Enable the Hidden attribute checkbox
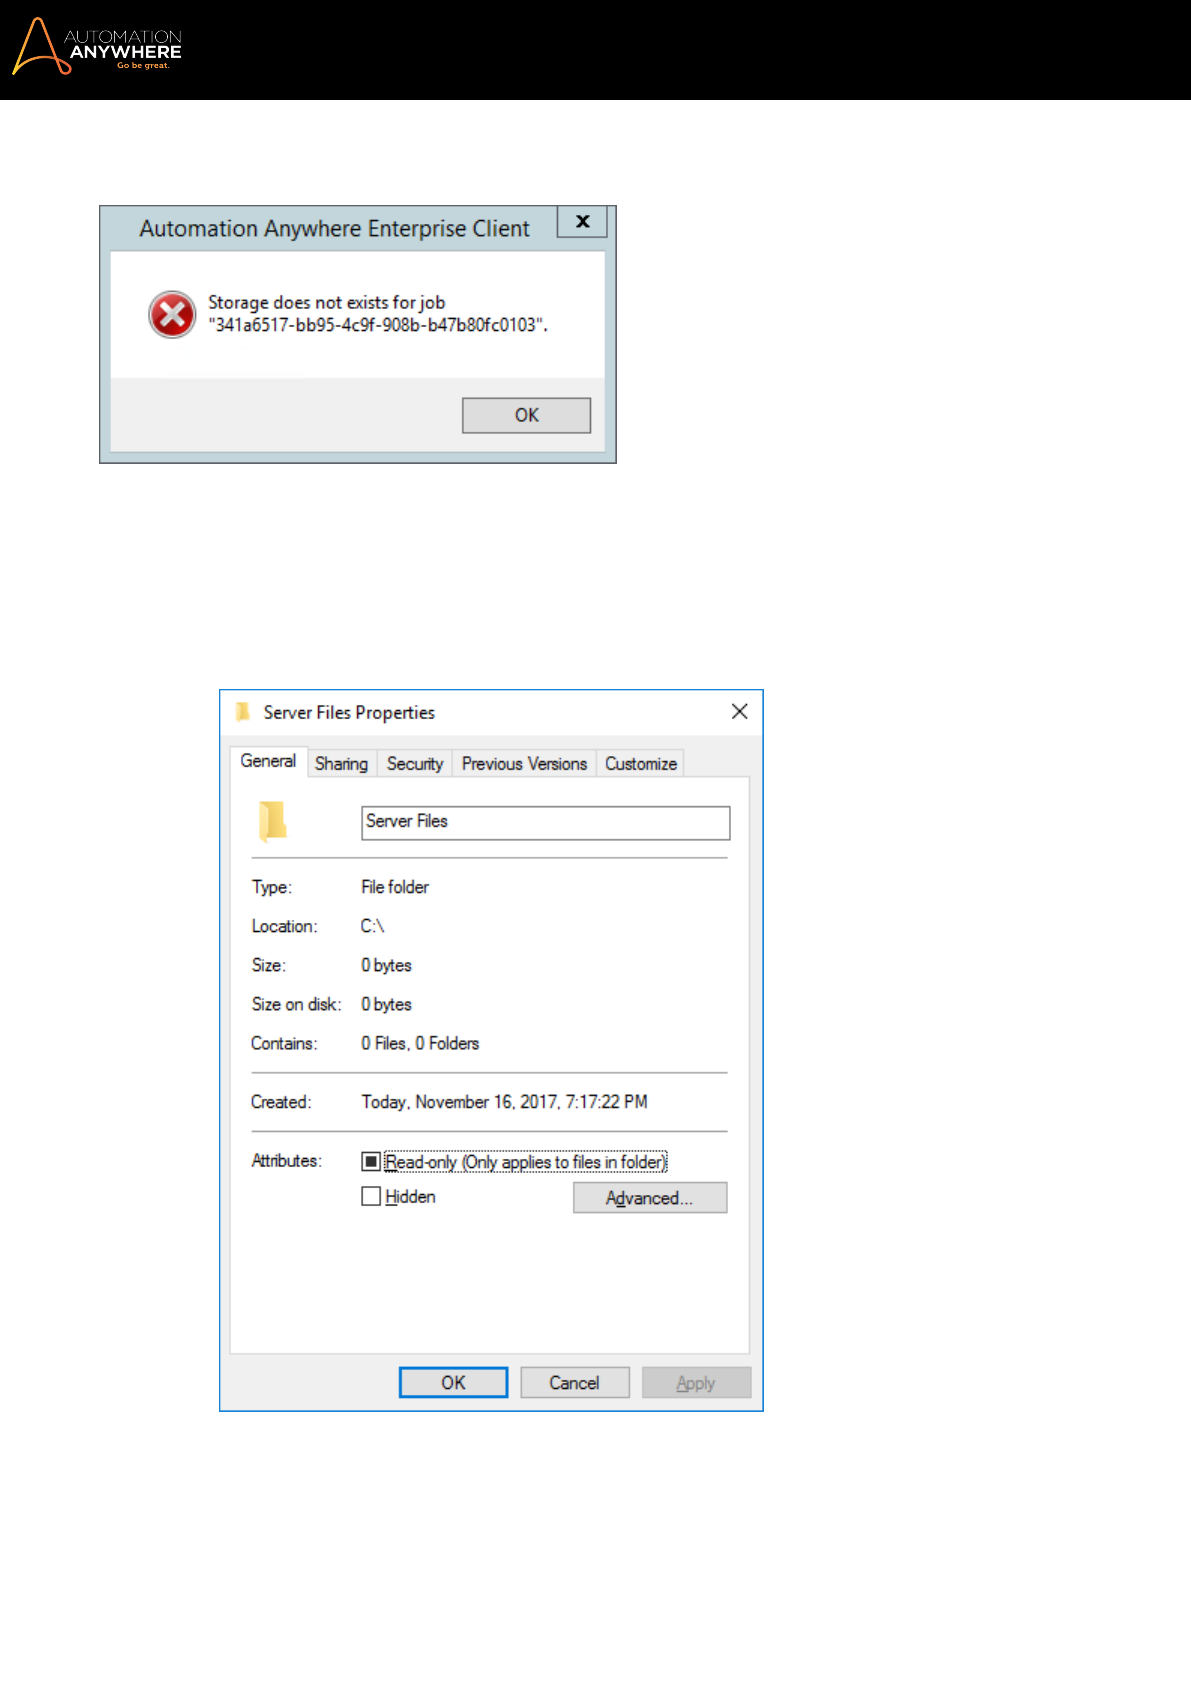 pyautogui.click(x=371, y=1196)
